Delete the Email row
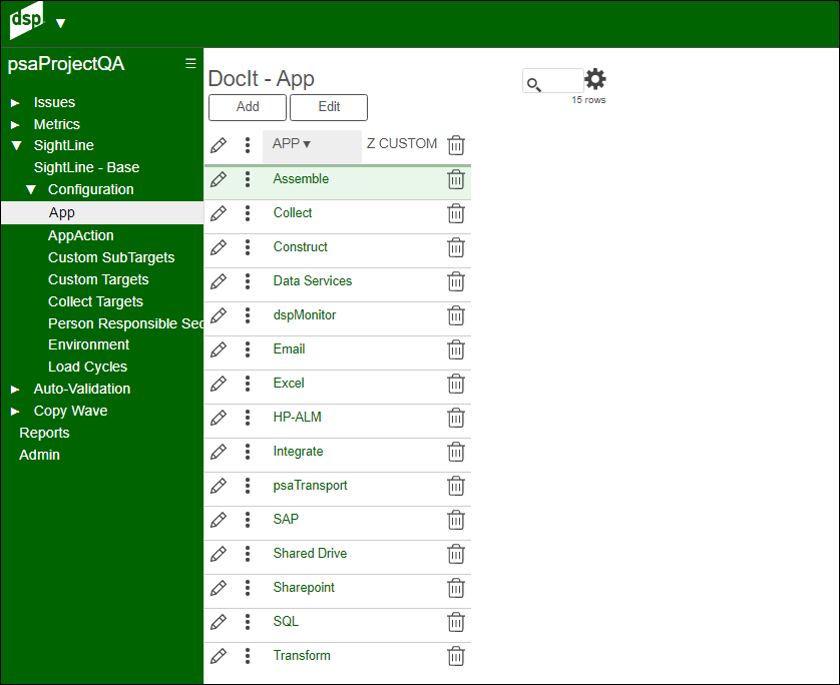Viewport: 840px width, 685px height. 456,350
